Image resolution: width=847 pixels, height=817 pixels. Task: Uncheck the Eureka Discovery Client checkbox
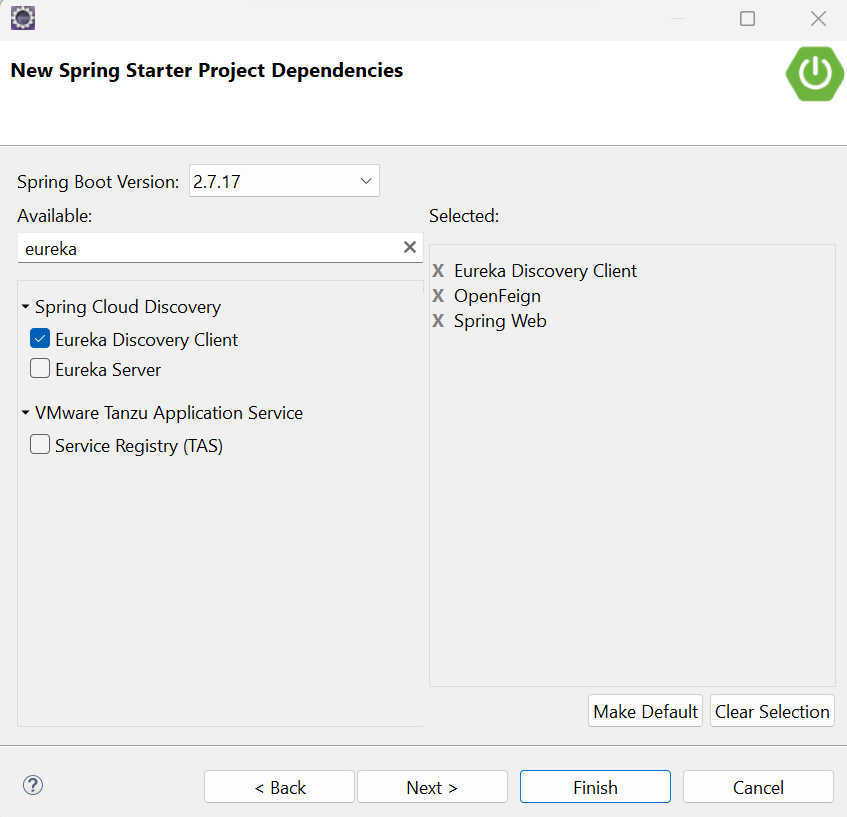coord(40,339)
